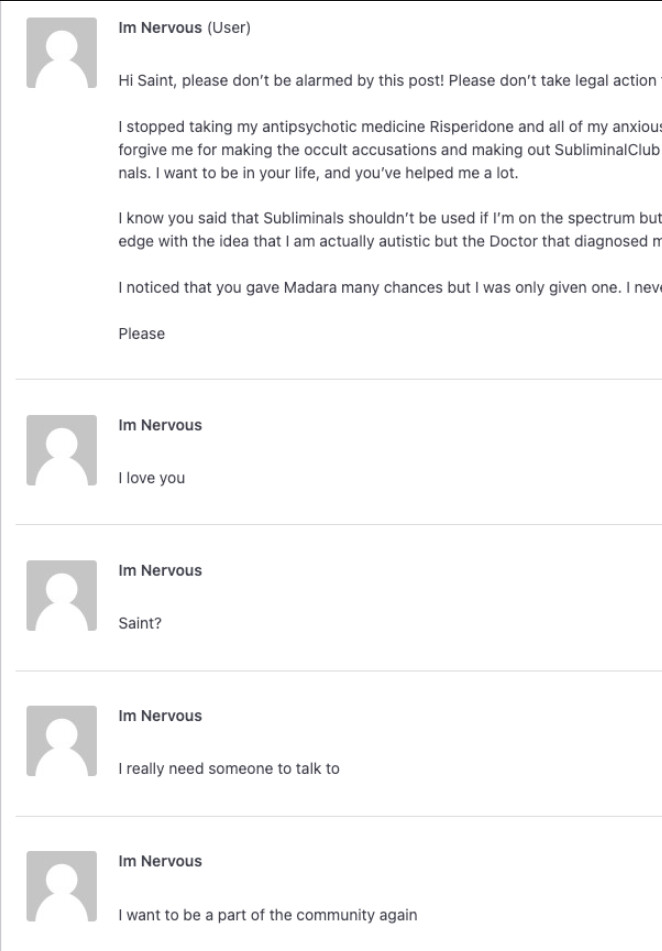
Task: Click avatar beside 'I love you' message
Action: (x=61, y=450)
